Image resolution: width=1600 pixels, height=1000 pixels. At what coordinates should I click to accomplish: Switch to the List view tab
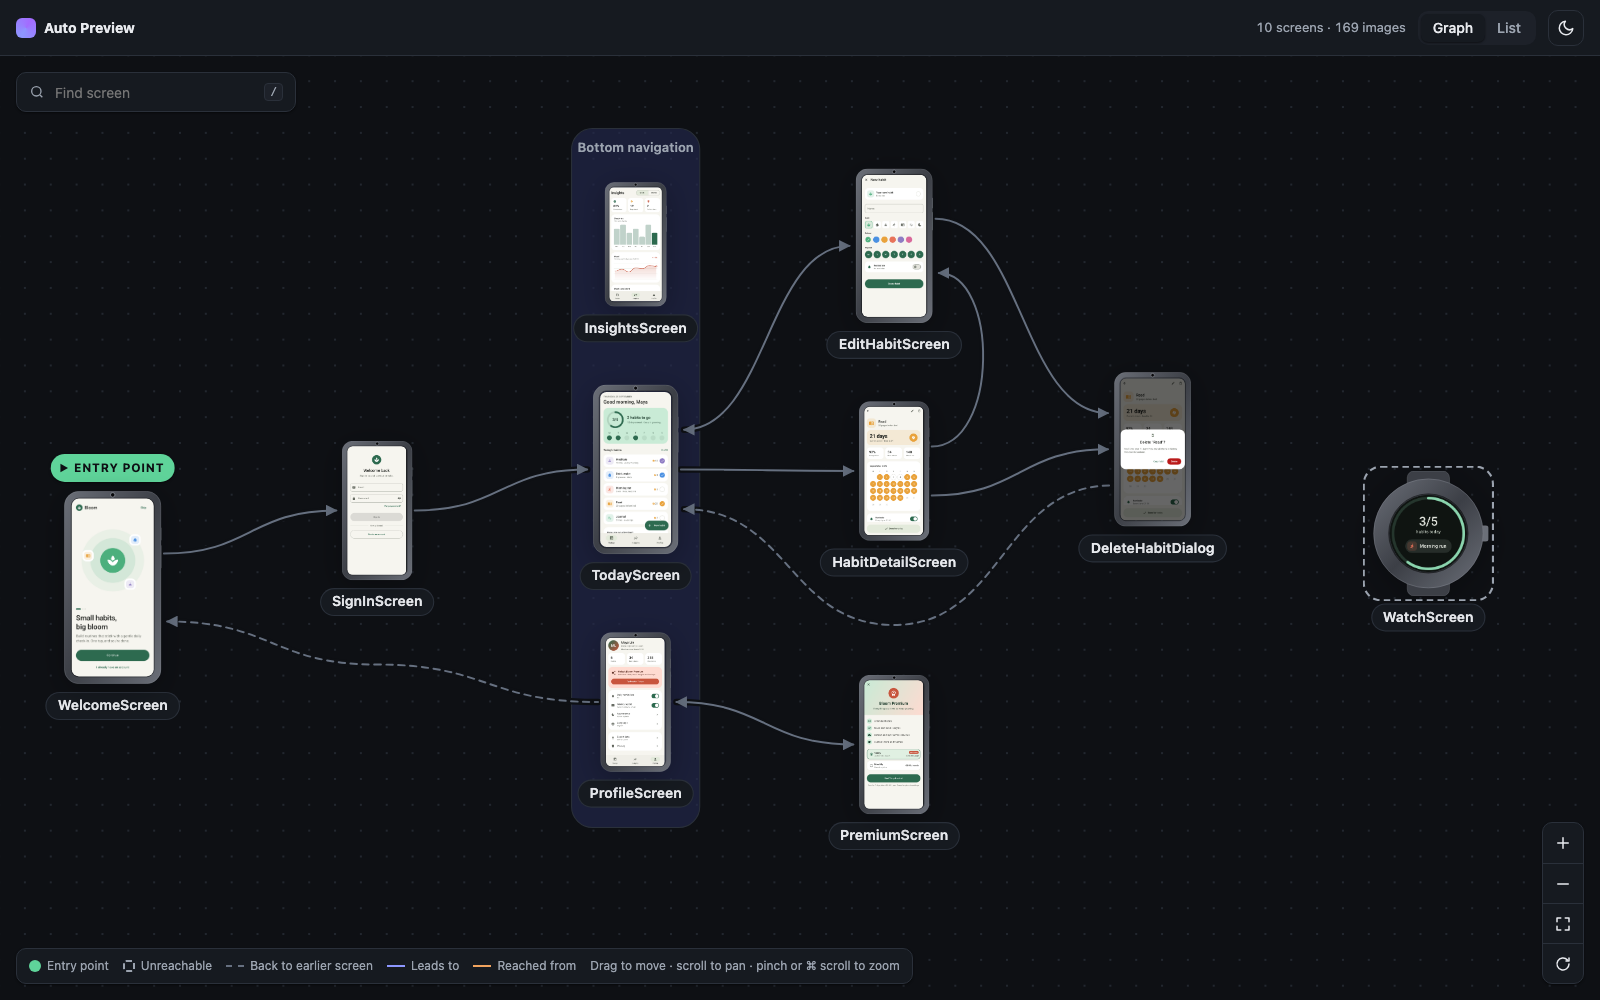[1508, 28]
